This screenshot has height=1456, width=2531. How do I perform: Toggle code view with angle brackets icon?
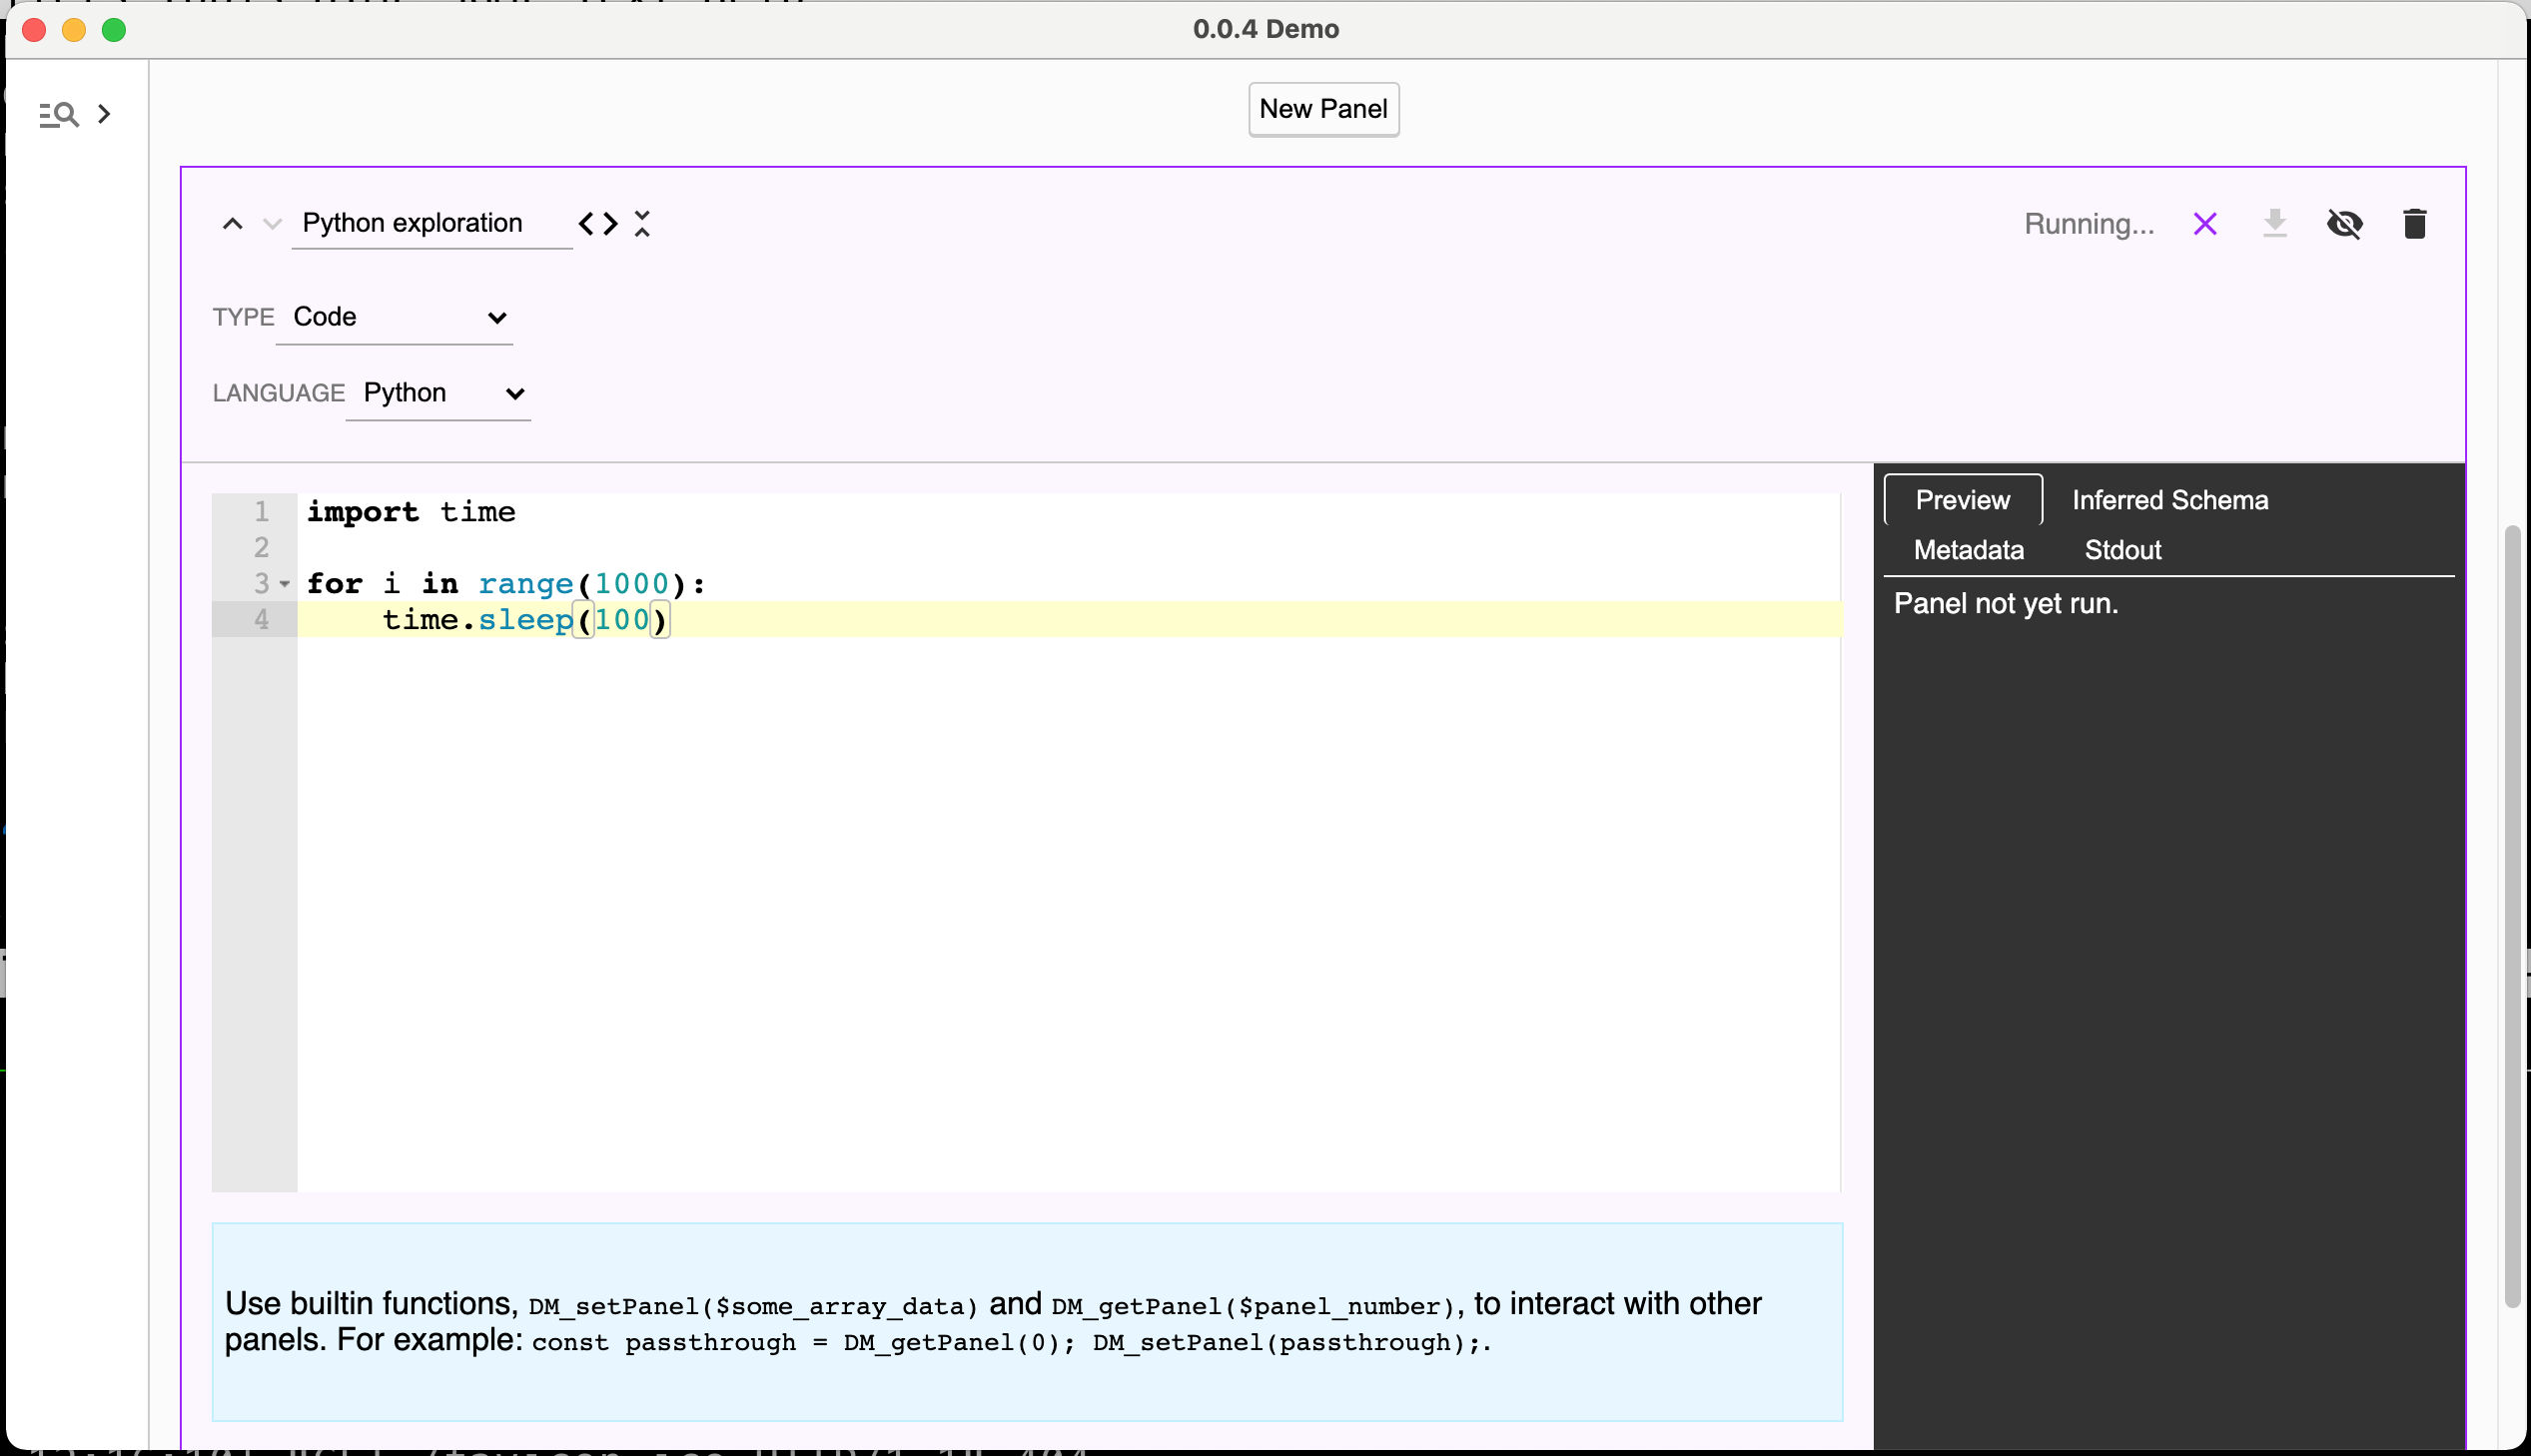pos(598,223)
